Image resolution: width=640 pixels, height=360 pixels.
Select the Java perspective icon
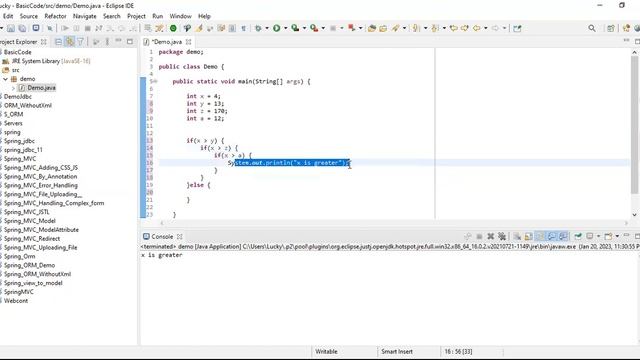[x=626, y=28]
